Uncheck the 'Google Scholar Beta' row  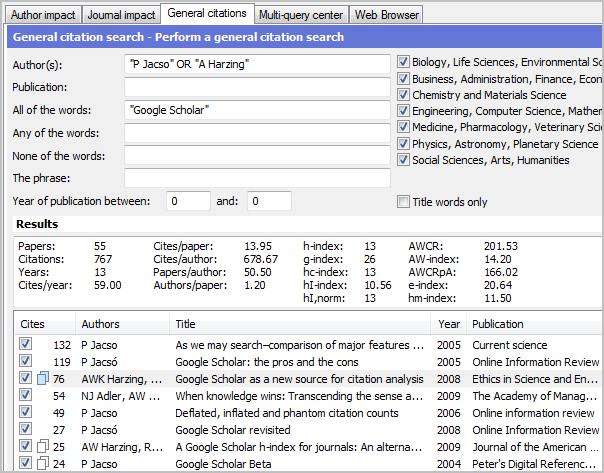click(x=25, y=463)
